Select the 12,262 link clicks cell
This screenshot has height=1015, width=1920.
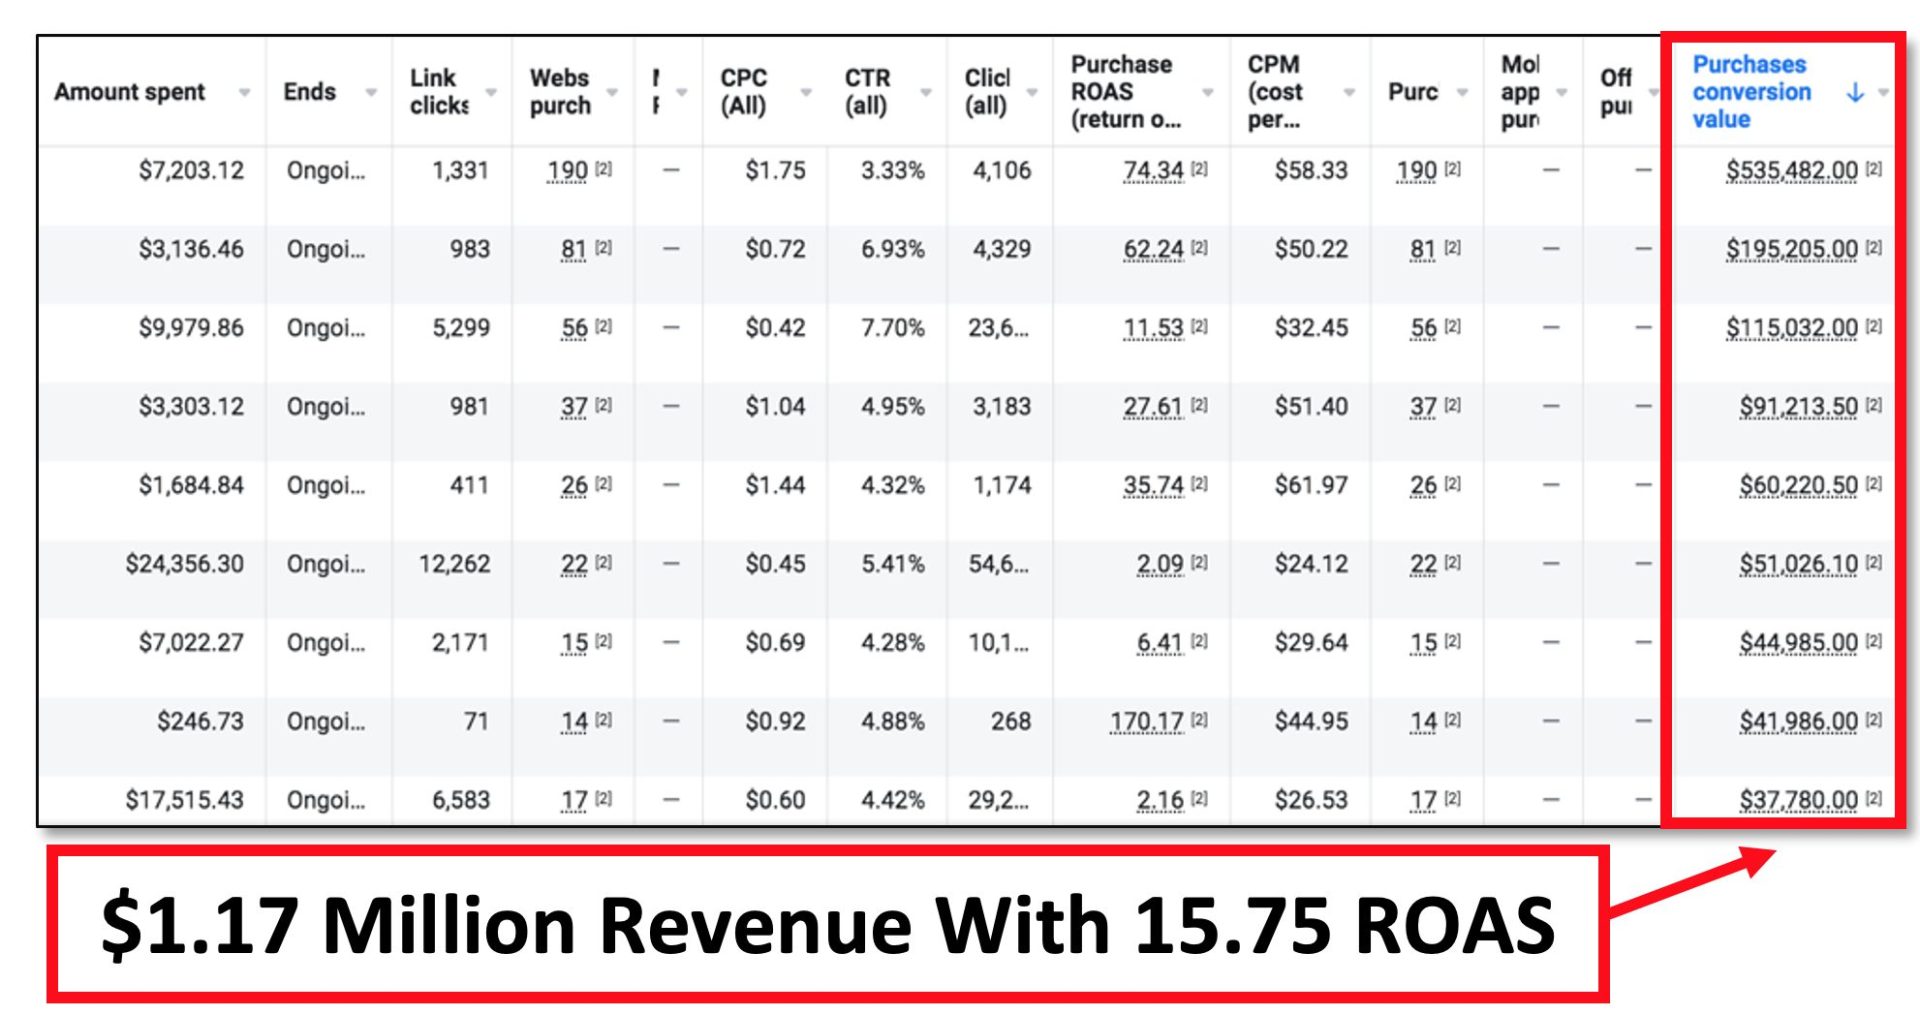pos(455,564)
